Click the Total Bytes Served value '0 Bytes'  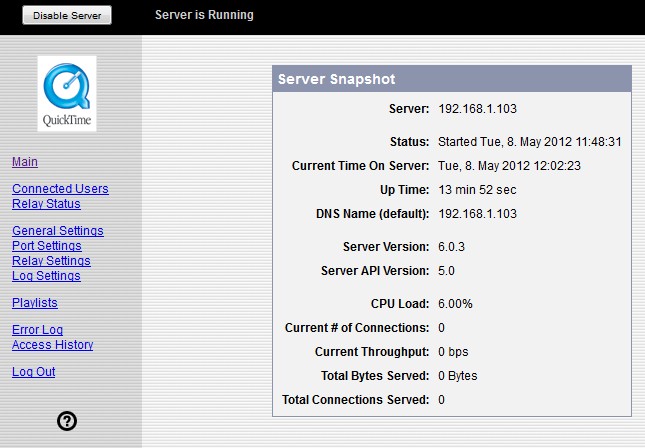point(457,376)
